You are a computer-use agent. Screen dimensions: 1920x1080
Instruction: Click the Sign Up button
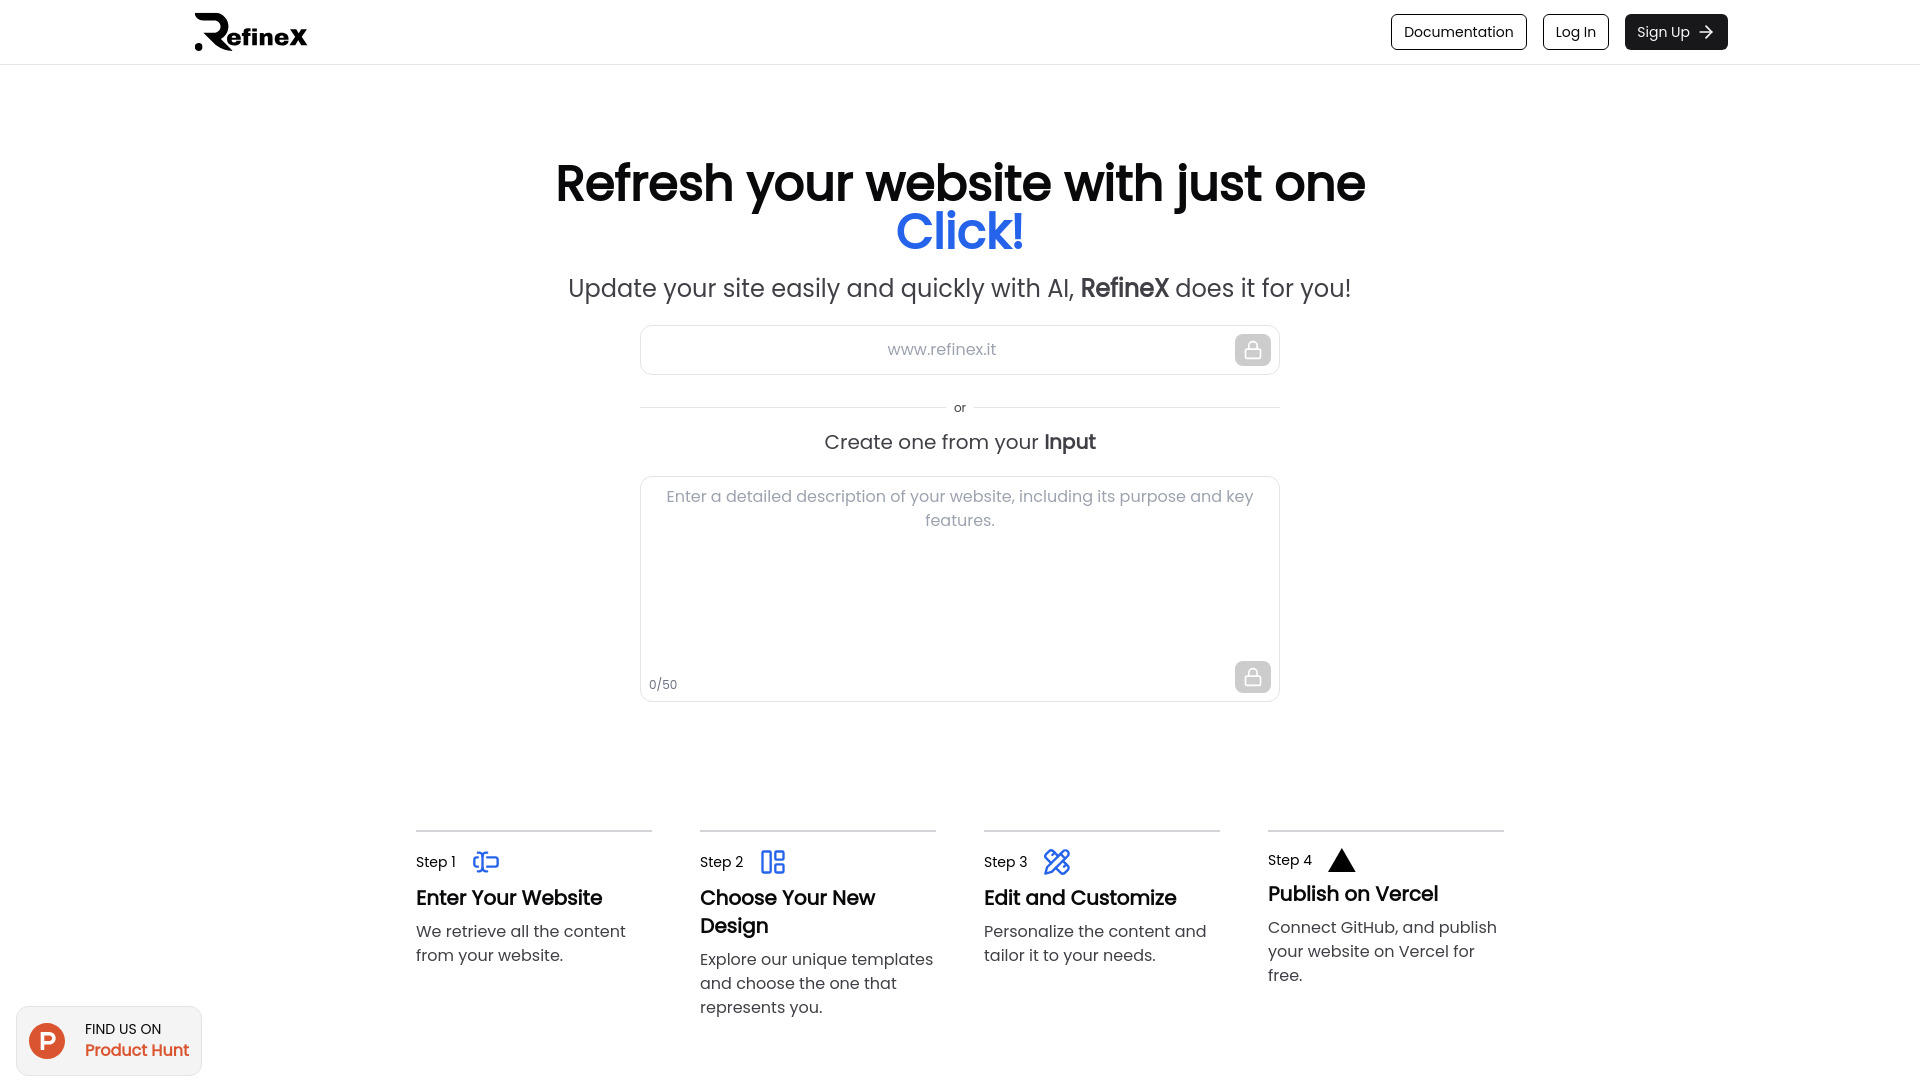(x=1676, y=32)
